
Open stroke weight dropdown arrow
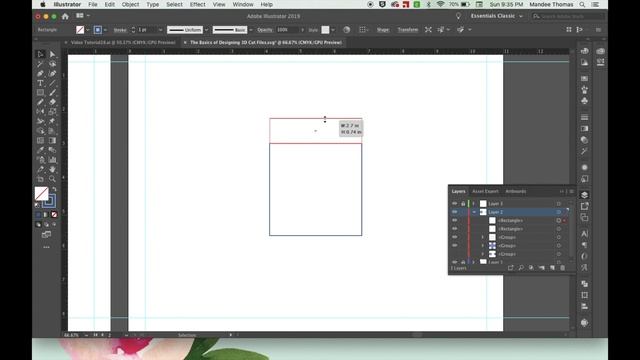tap(160, 30)
